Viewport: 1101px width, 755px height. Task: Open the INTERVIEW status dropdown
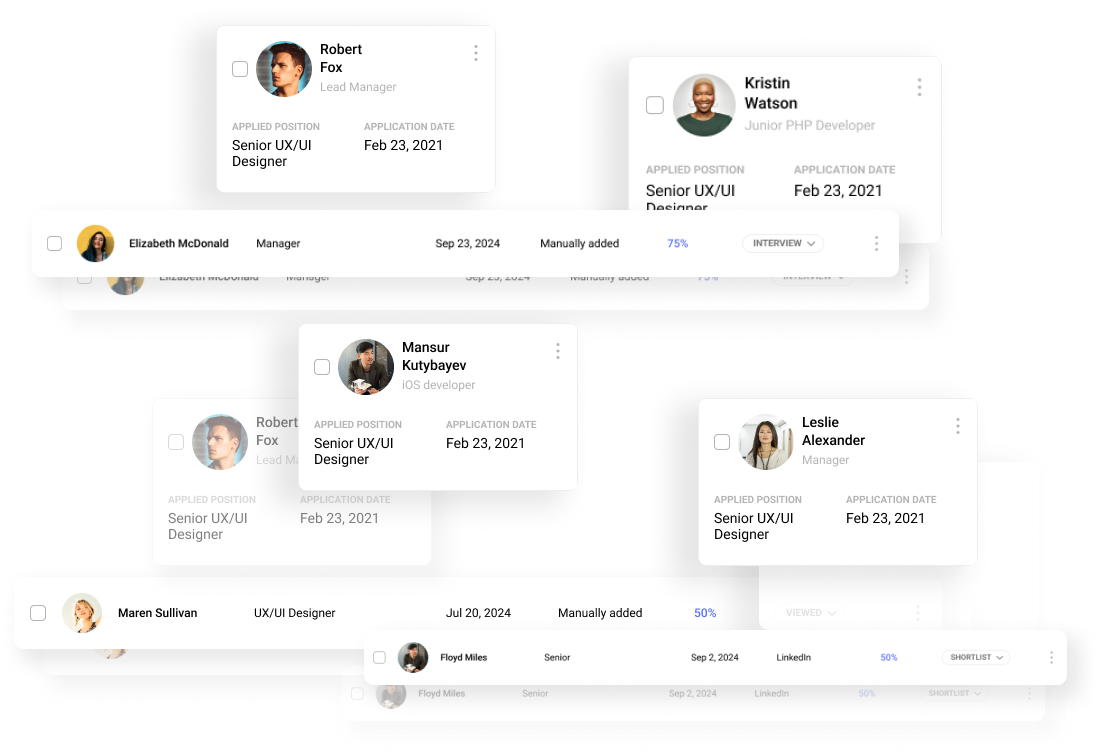coord(782,243)
